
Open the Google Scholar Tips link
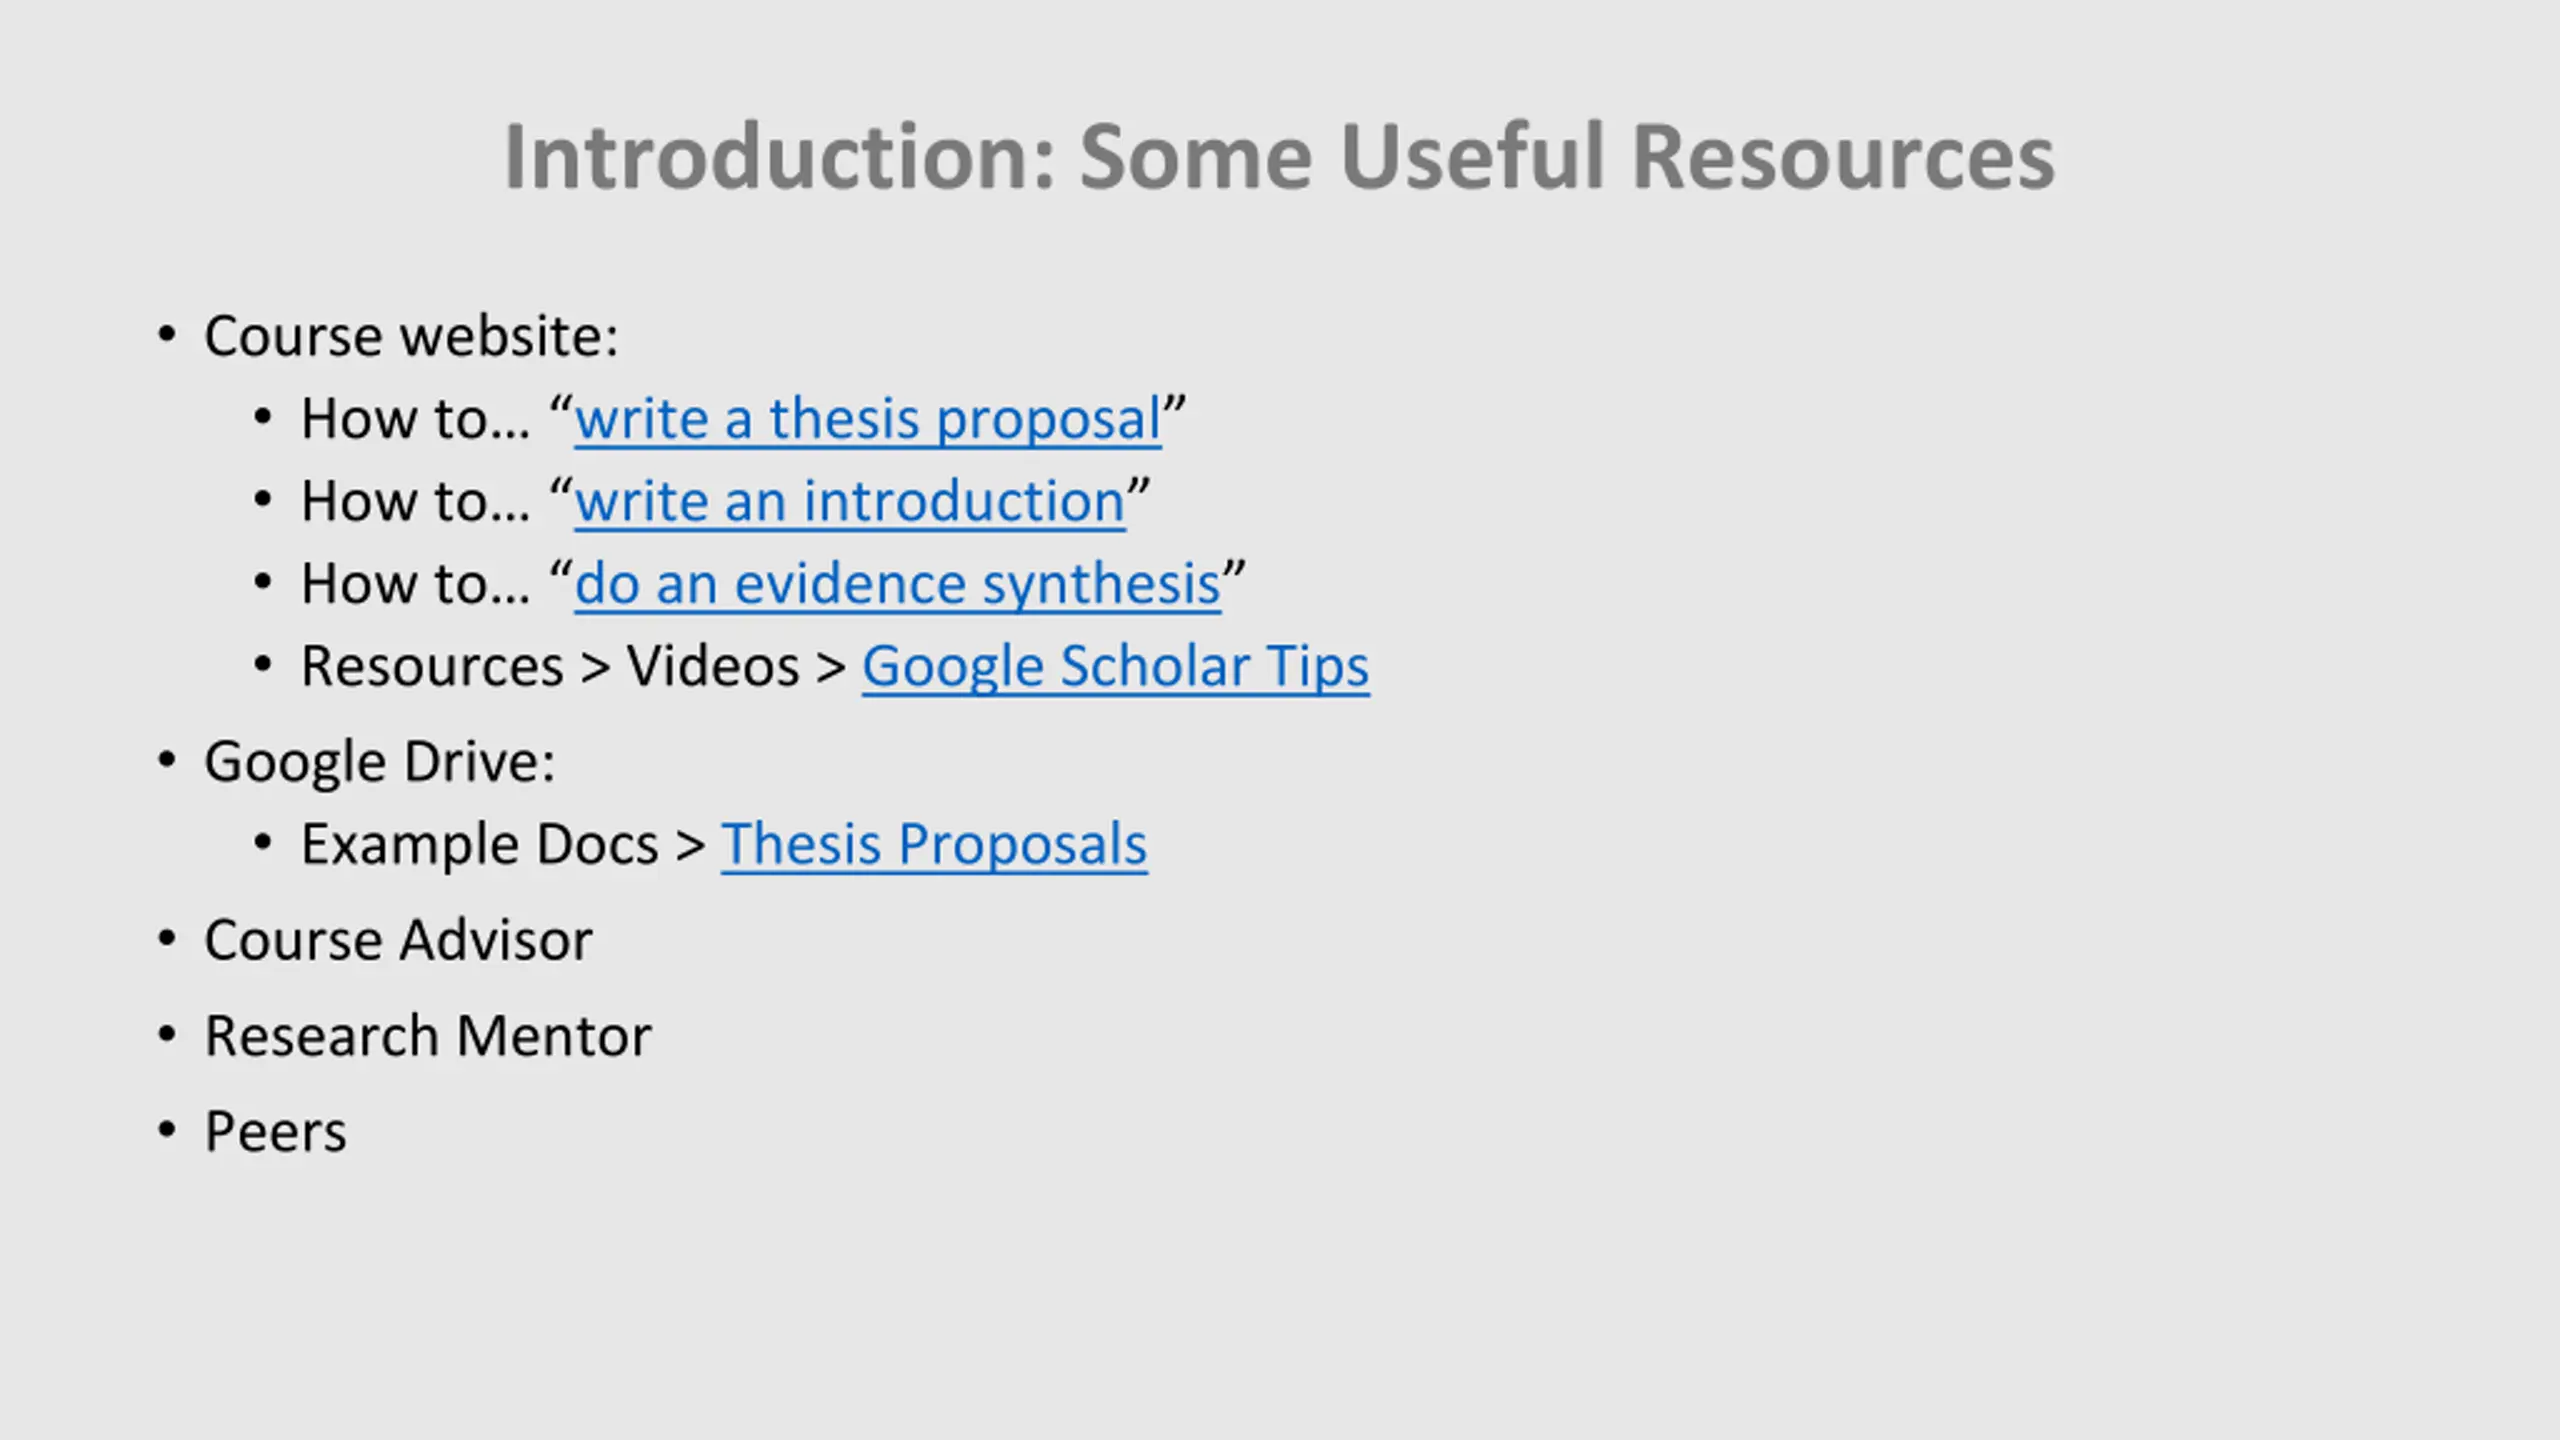pos(1115,667)
